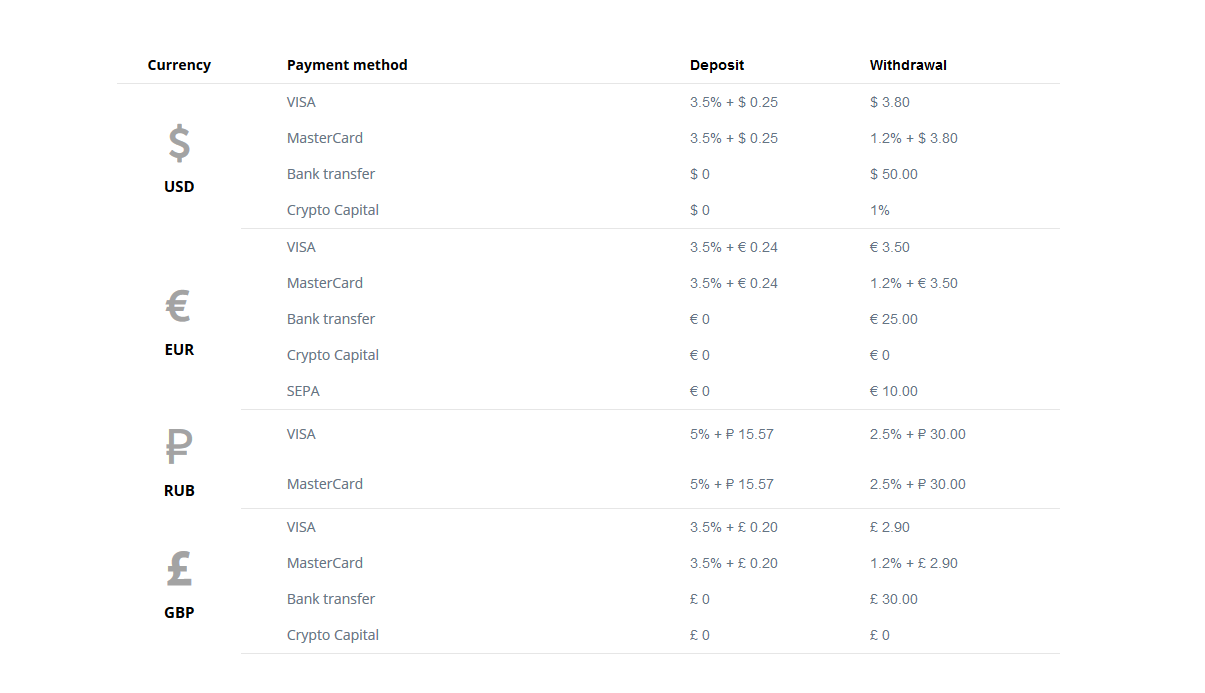Image resolution: width=1205 pixels, height=693 pixels.
Task: Click the USD VISA withdrawal fee $ 3.80
Action: click(890, 102)
